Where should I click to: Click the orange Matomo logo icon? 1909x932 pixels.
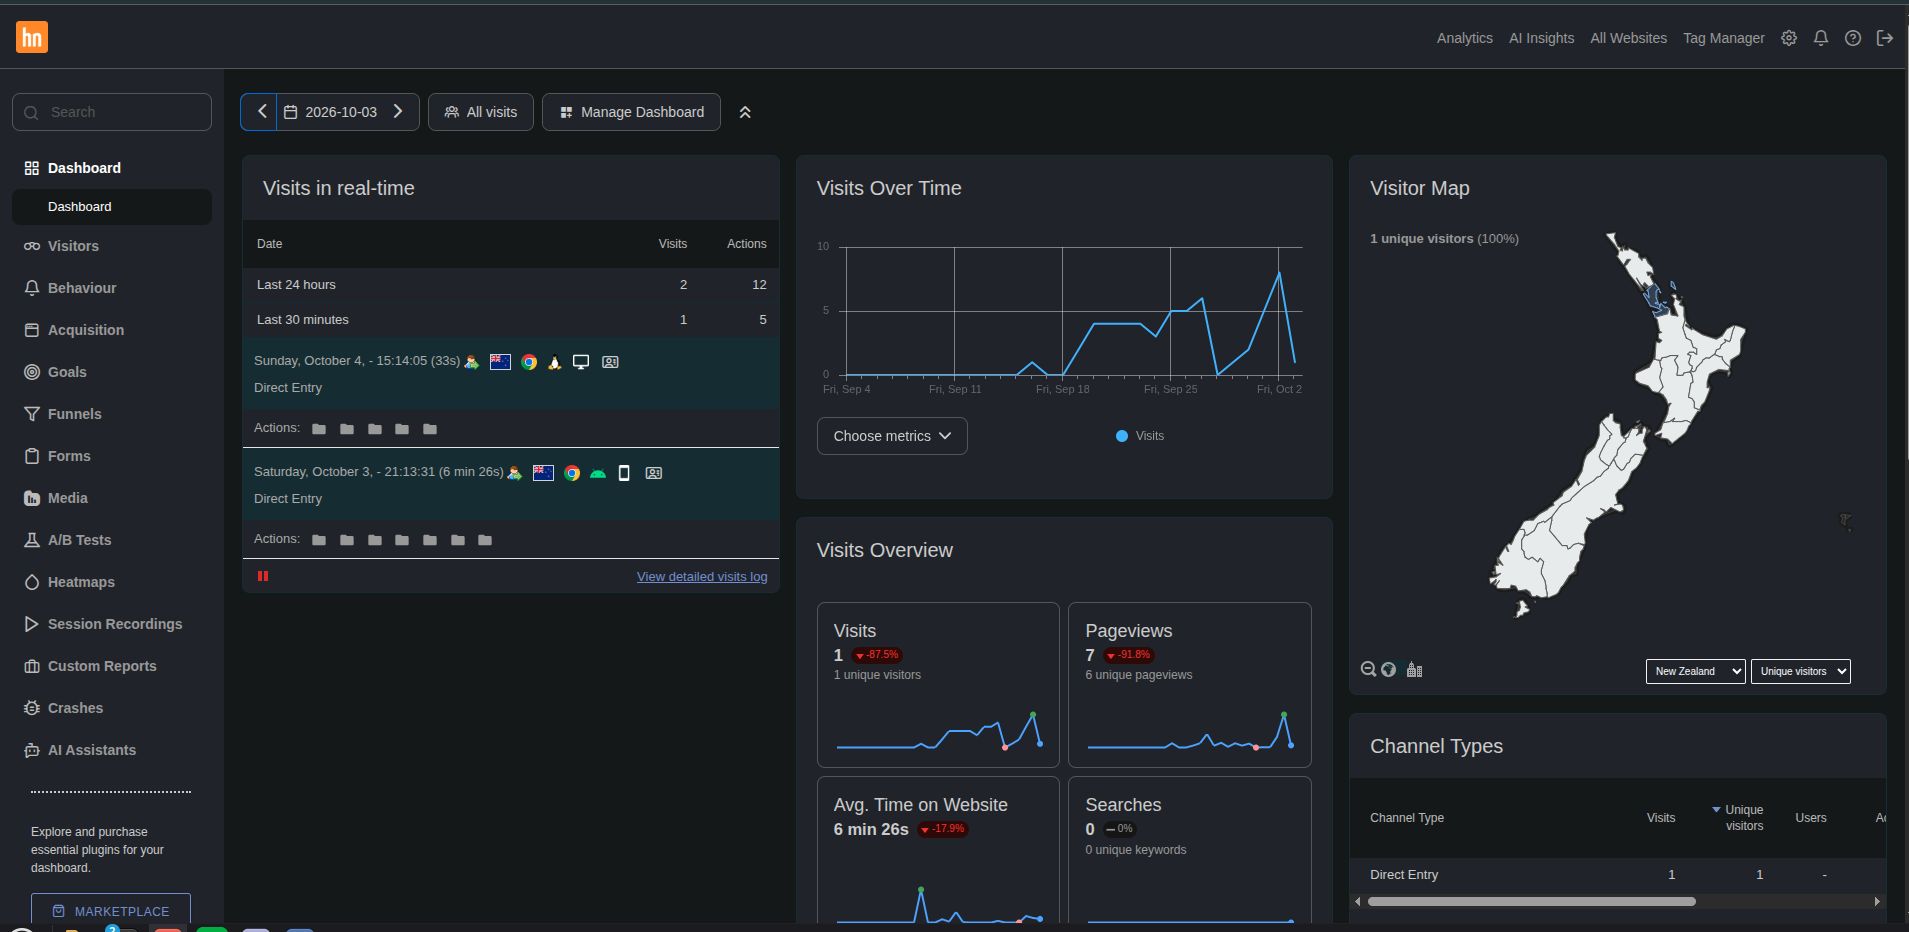(32, 37)
